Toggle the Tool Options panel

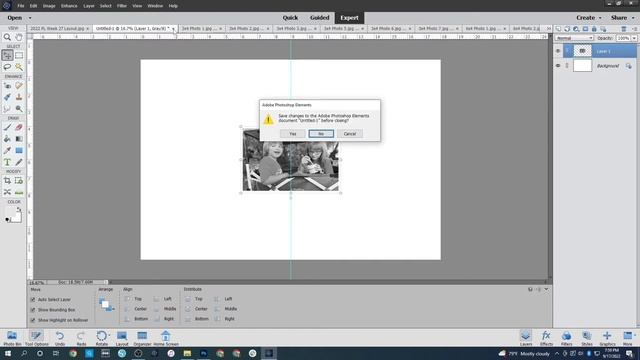[37, 338]
